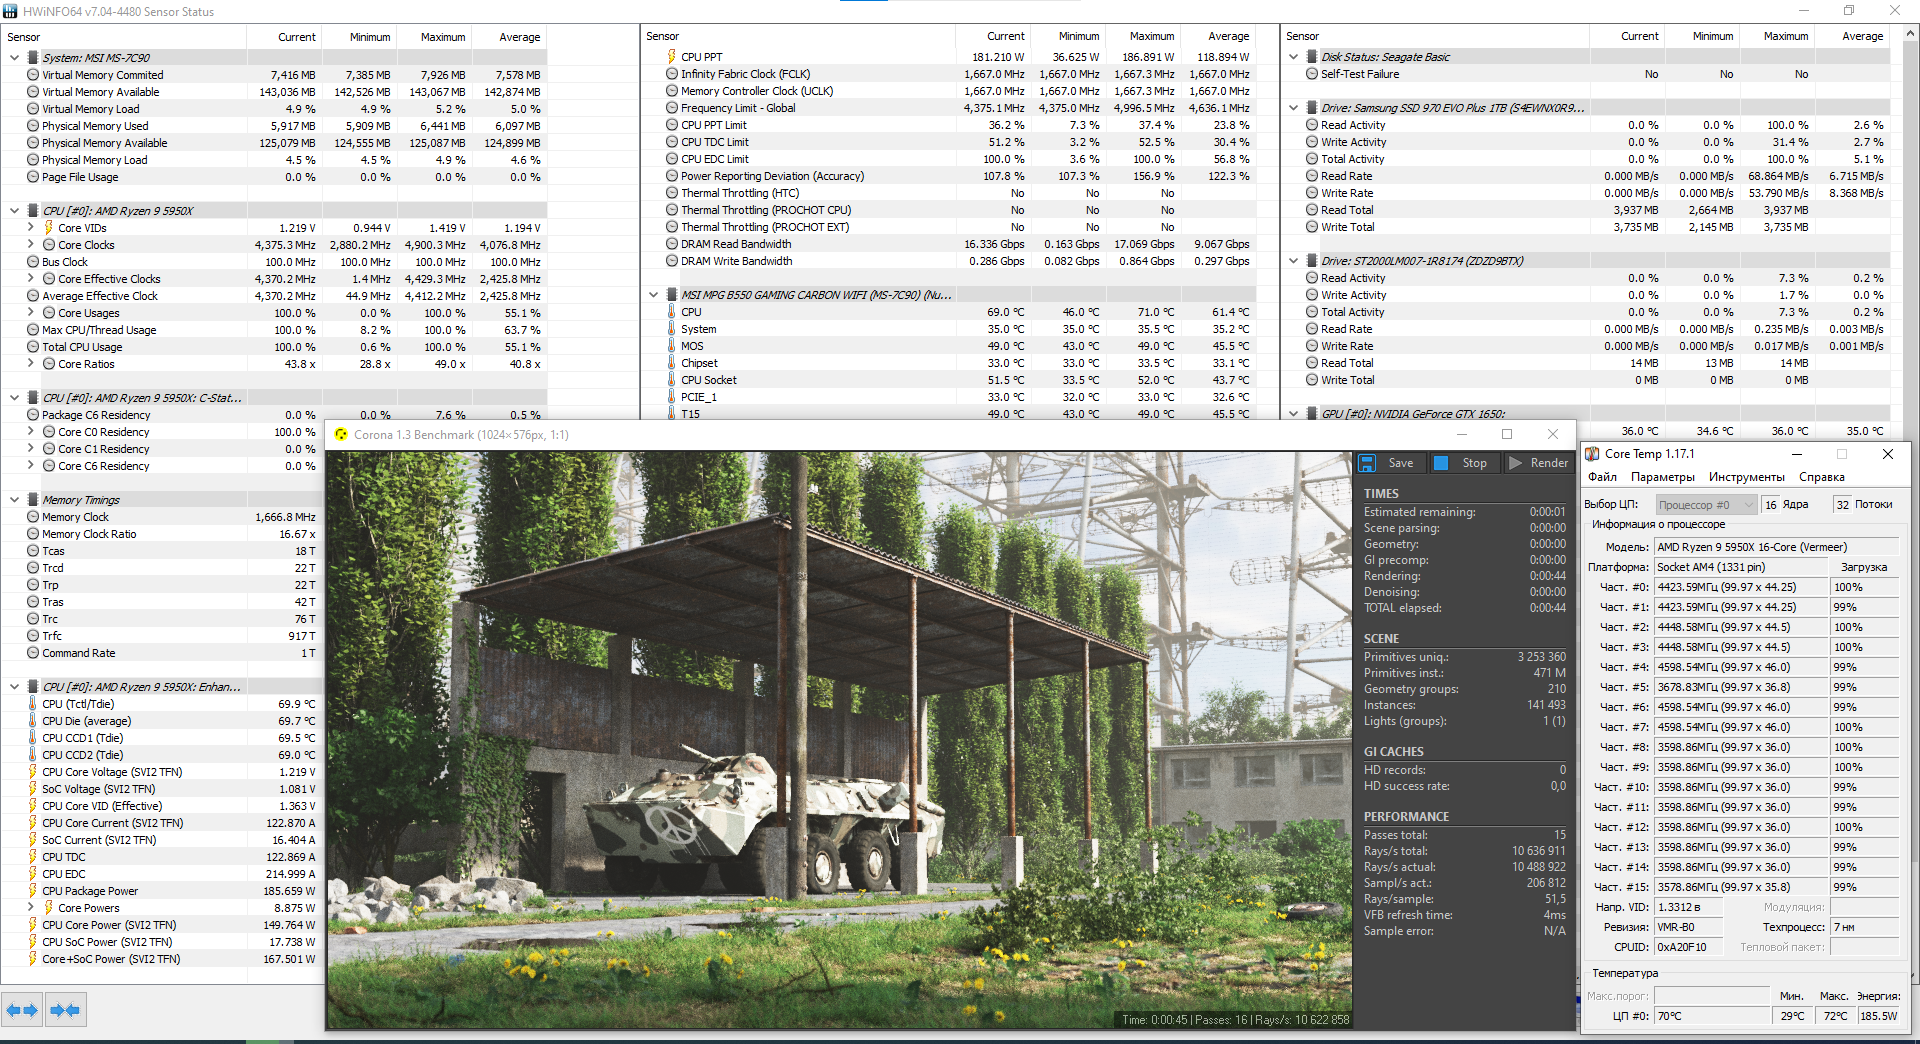Open the Параметры menu in Core Temp
Image resolution: width=1920 pixels, height=1044 pixels.
[x=1663, y=477]
